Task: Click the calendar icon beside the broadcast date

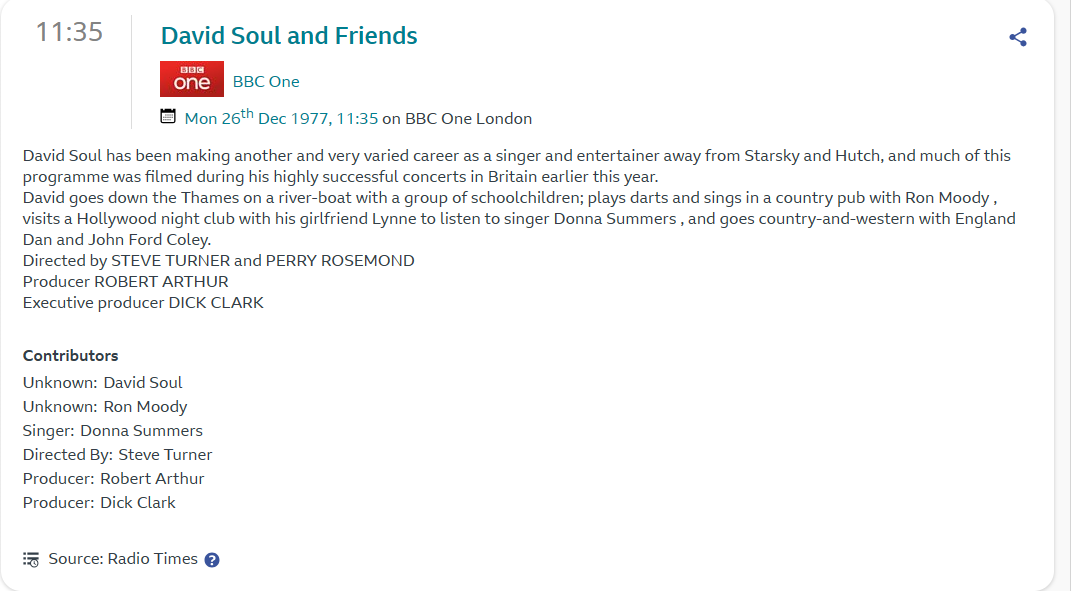Action: click(x=168, y=117)
